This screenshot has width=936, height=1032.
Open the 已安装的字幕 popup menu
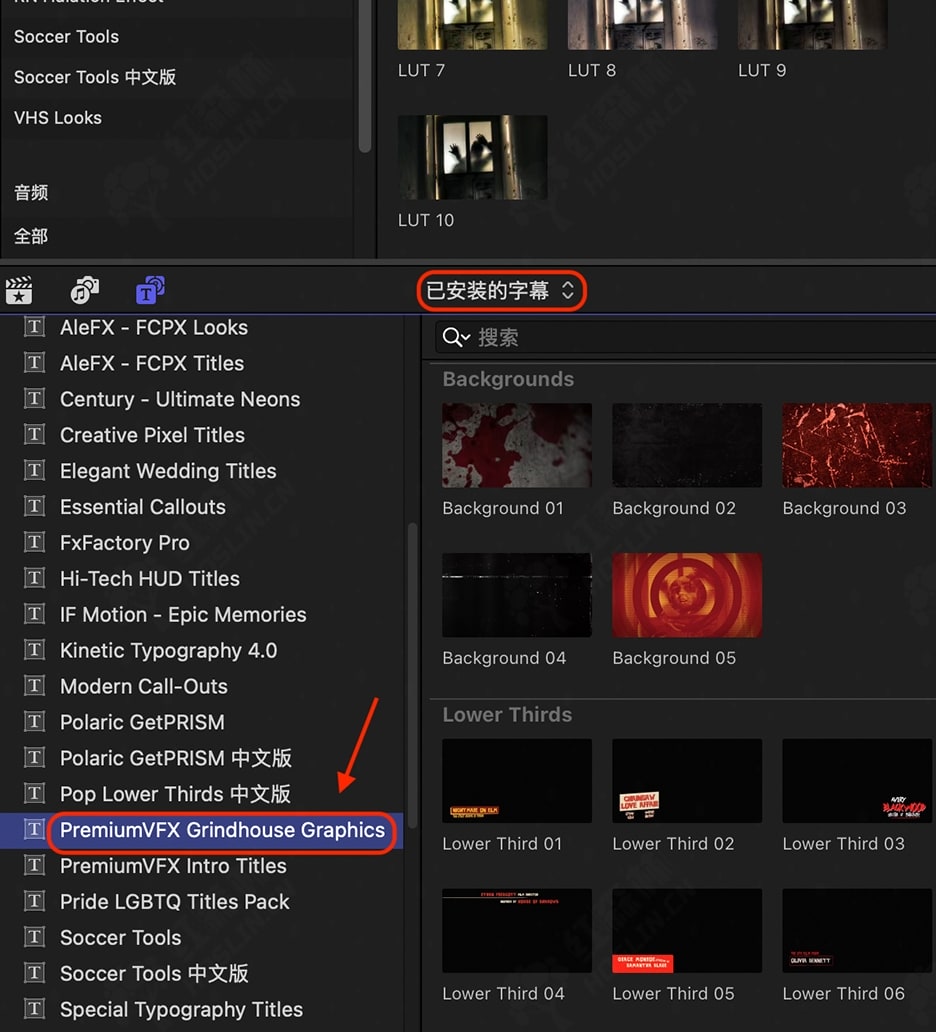tap(501, 290)
